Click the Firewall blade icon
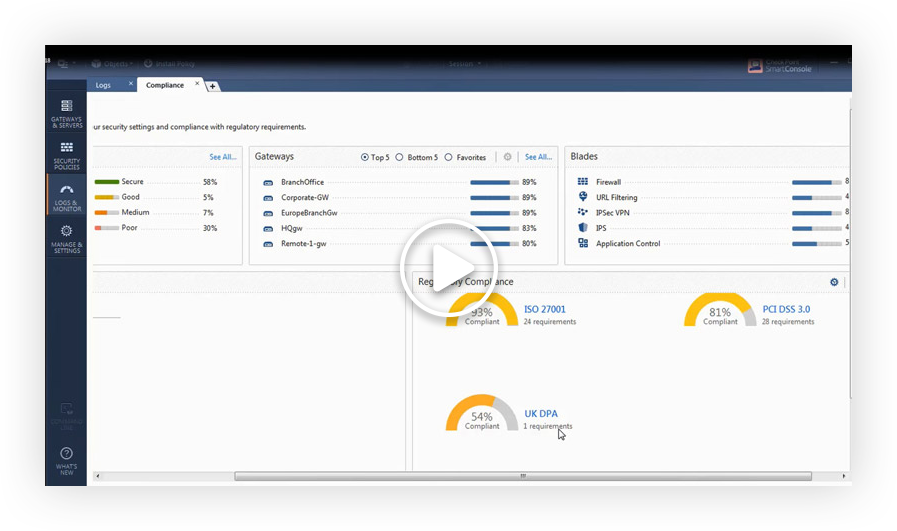 tap(583, 182)
